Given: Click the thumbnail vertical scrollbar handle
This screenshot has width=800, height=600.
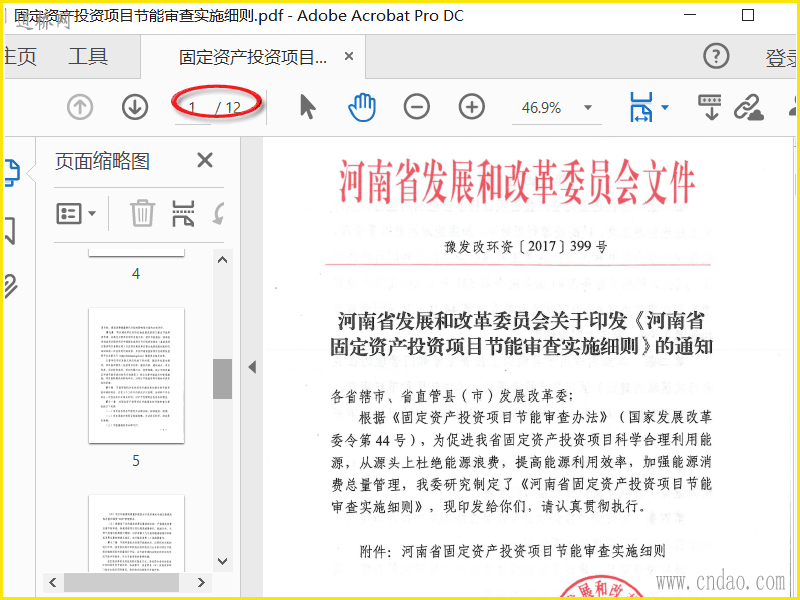Looking at the screenshot, I should pyautogui.click(x=222, y=379).
